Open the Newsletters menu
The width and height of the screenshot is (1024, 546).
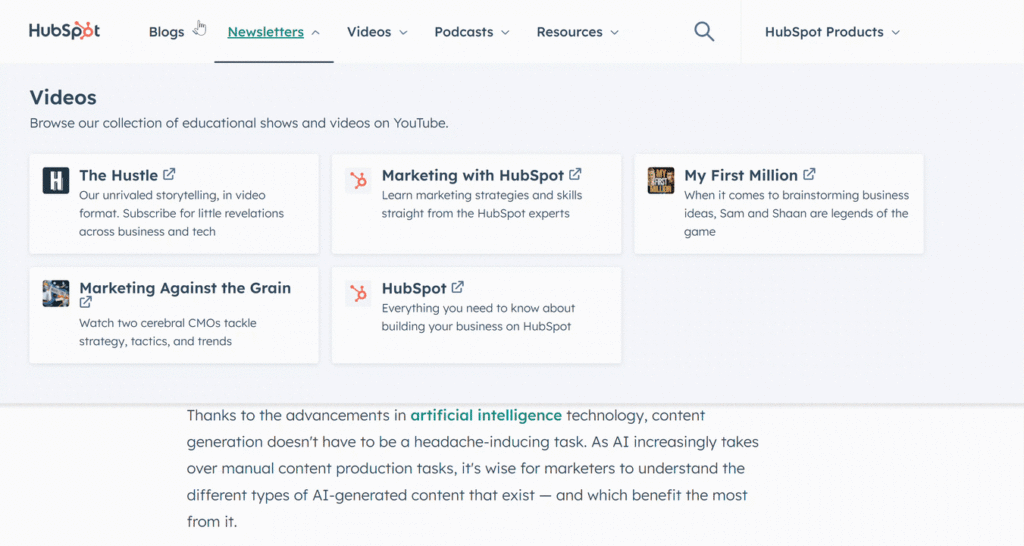[265, 32]
